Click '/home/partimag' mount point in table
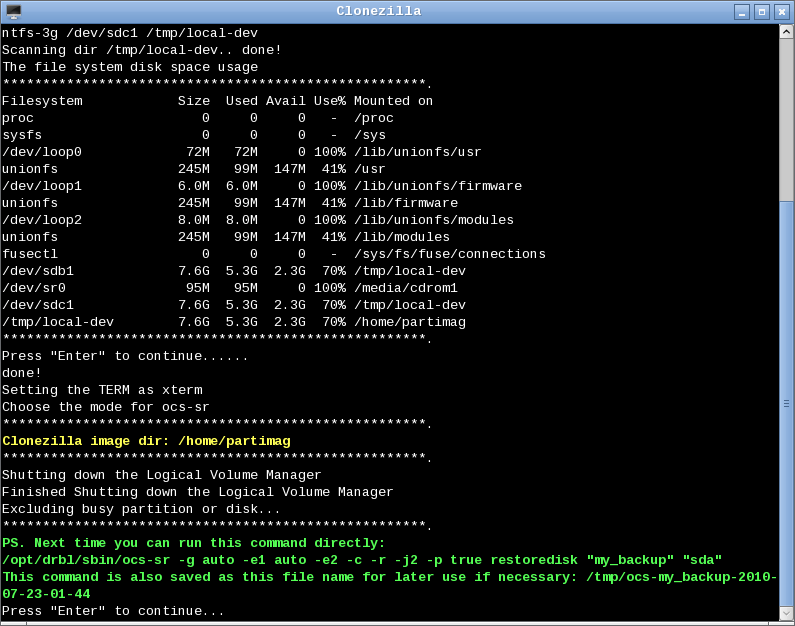The image size is (795, 626). [410, 322]
